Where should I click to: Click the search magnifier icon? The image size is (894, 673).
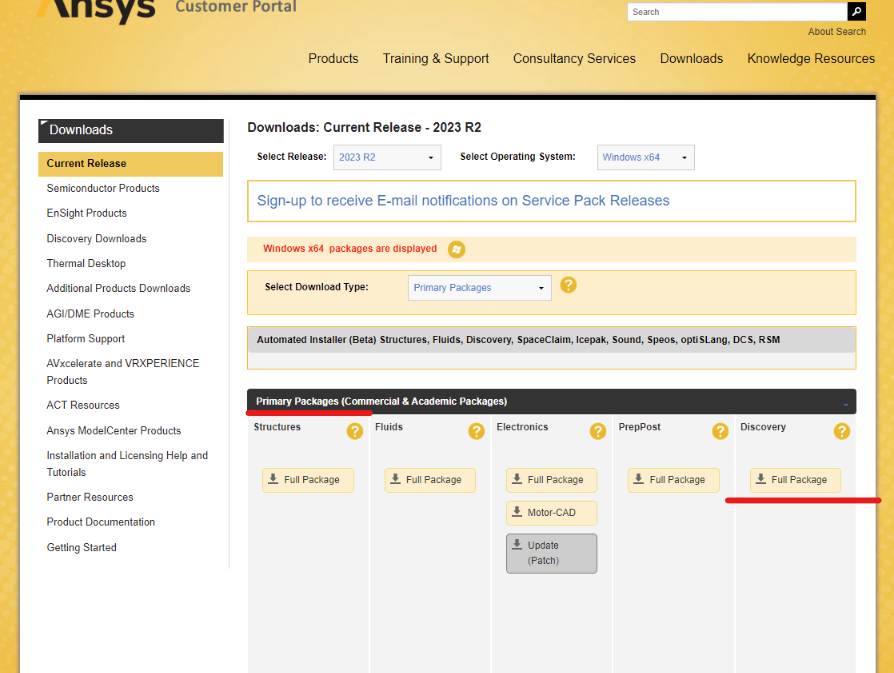(856, 12)
